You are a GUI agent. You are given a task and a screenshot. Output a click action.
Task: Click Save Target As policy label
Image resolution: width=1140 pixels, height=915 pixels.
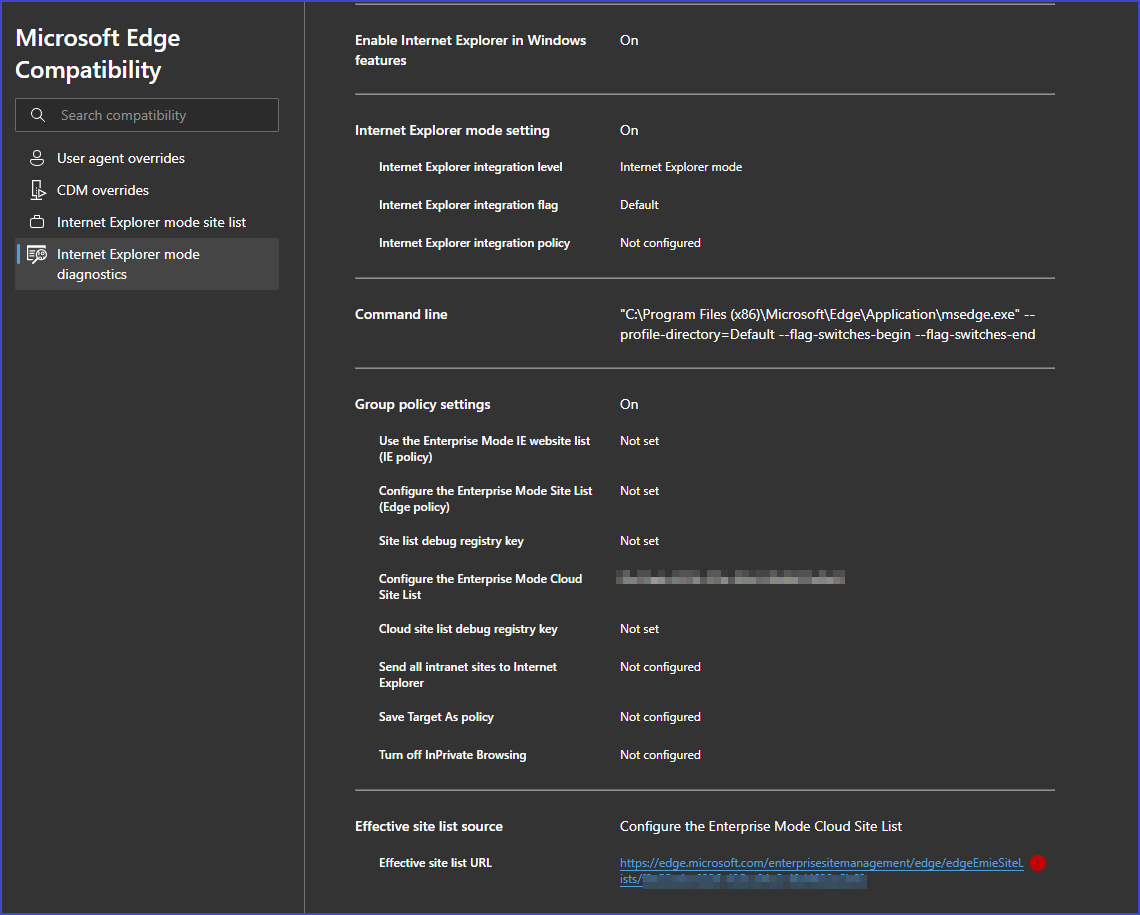(436, 717)
